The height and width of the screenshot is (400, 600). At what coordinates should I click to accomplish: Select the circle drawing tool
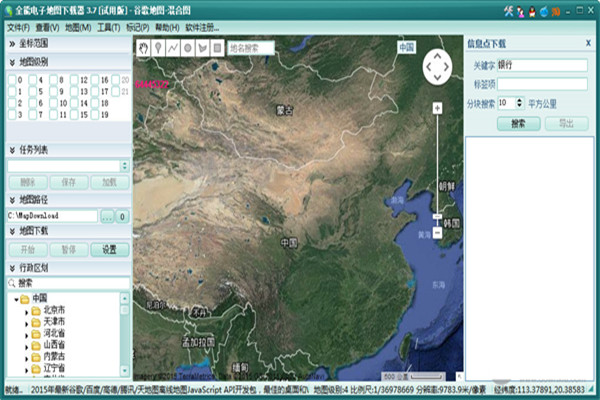pos(188,47)
